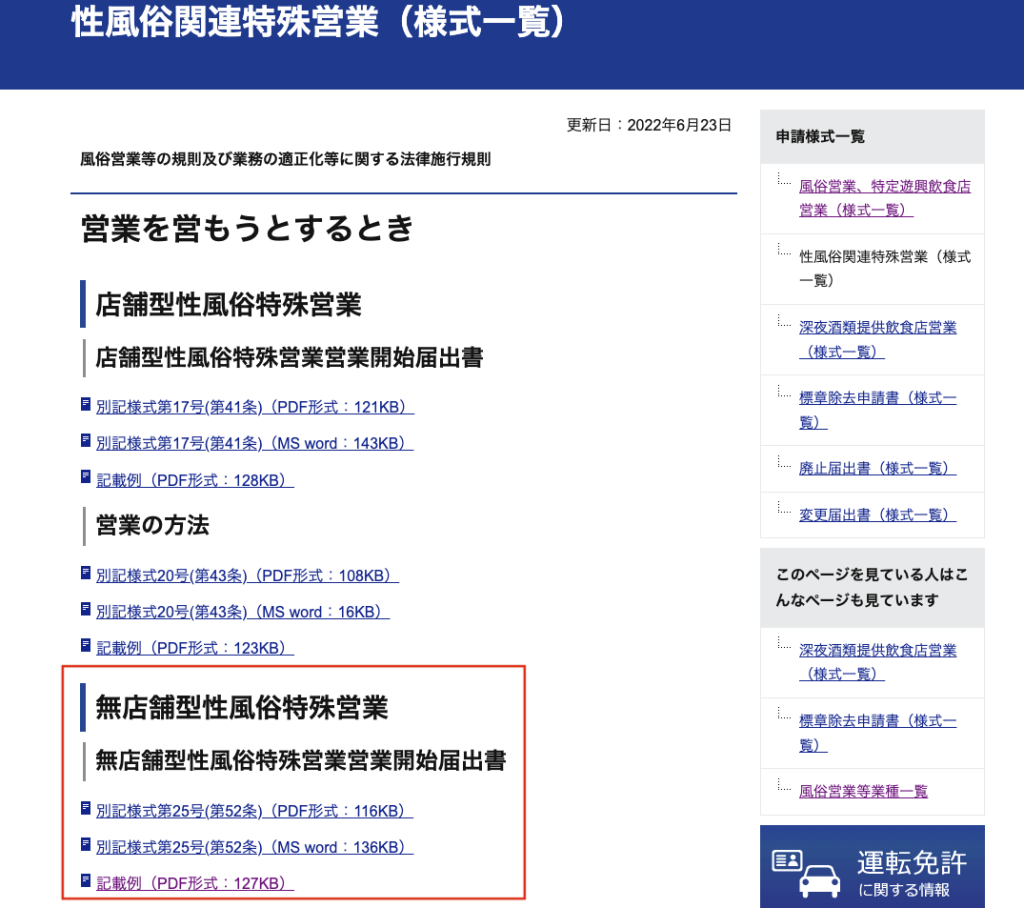Go to 風俗営業、特定遊興飲食店営業 sidebar link
Viewport: 1024px width, 908px height.
(884, 198)
